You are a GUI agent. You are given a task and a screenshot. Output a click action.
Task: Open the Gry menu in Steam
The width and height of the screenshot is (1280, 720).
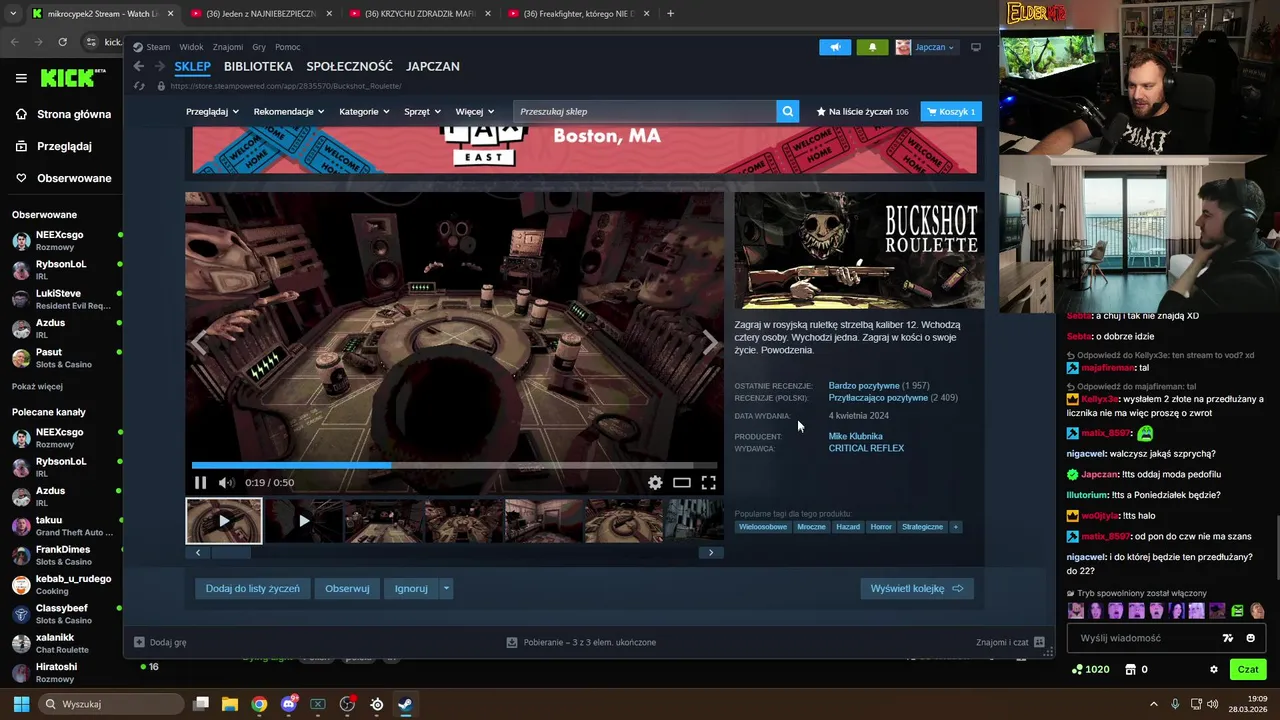tap(259, 47)
